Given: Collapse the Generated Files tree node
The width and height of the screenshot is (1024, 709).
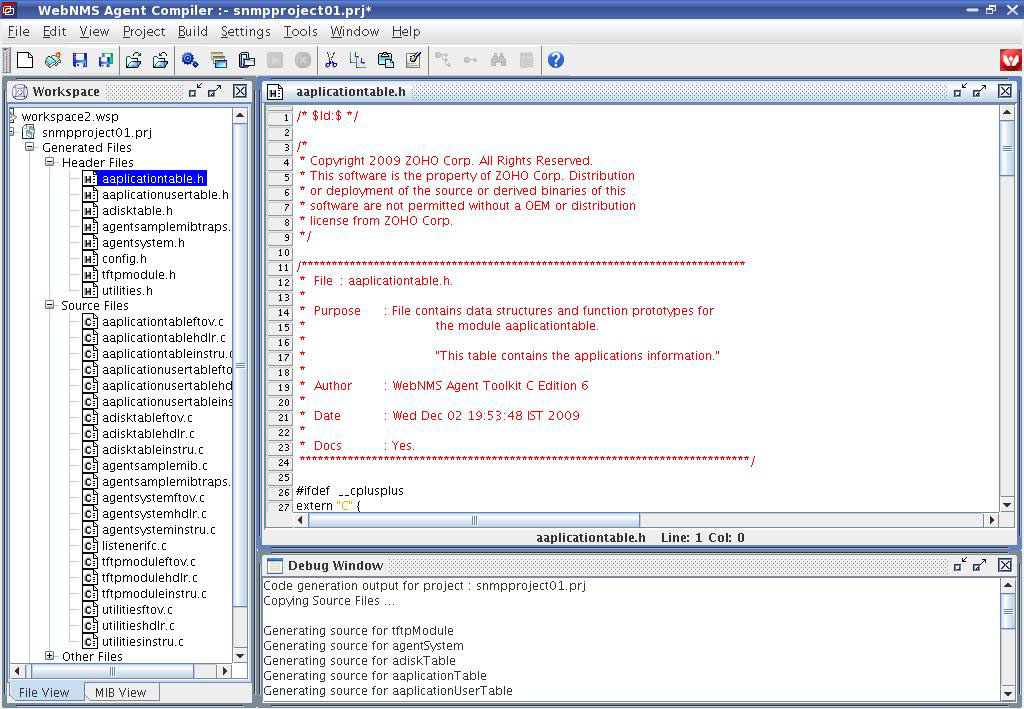Looking at the screenshot, I should [x=30, y=147].
